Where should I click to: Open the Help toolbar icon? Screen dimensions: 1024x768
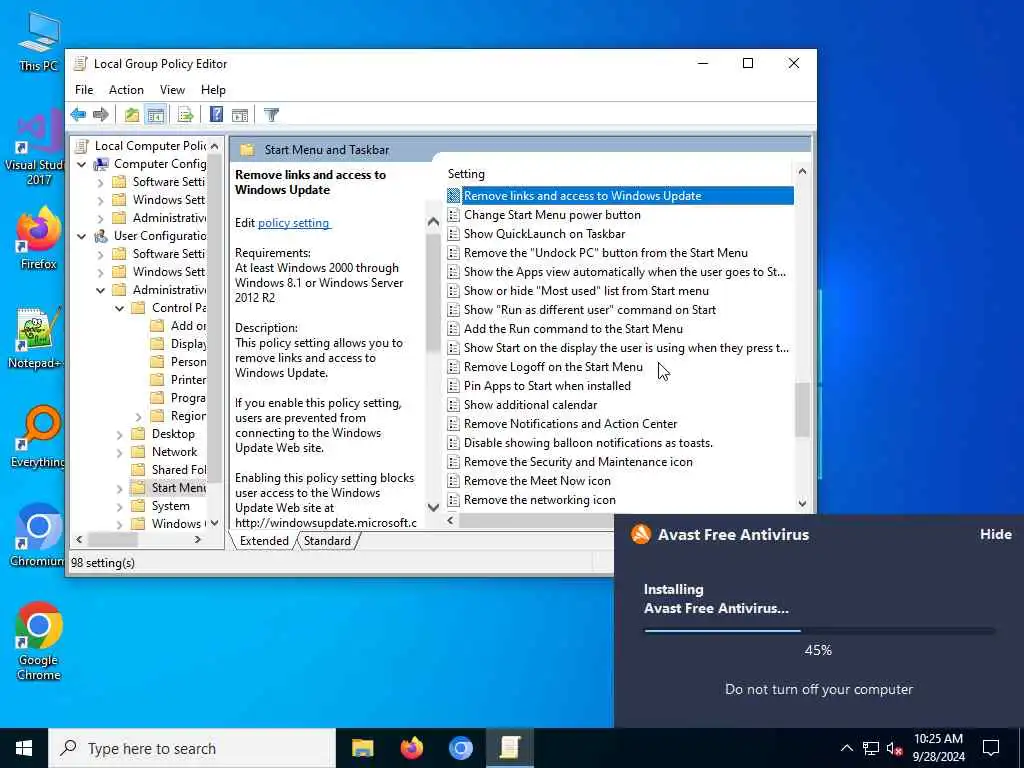[x=216, y=115]
